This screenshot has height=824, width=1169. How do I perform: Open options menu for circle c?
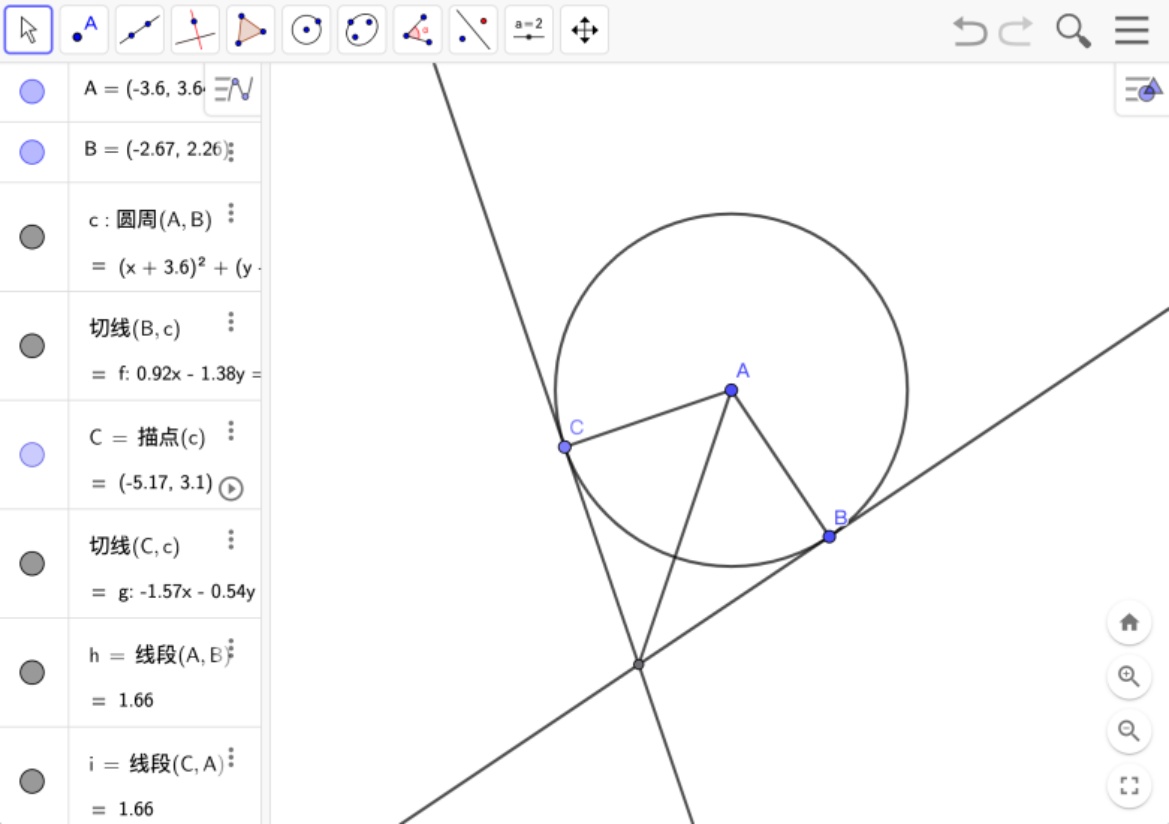point(231,213)
